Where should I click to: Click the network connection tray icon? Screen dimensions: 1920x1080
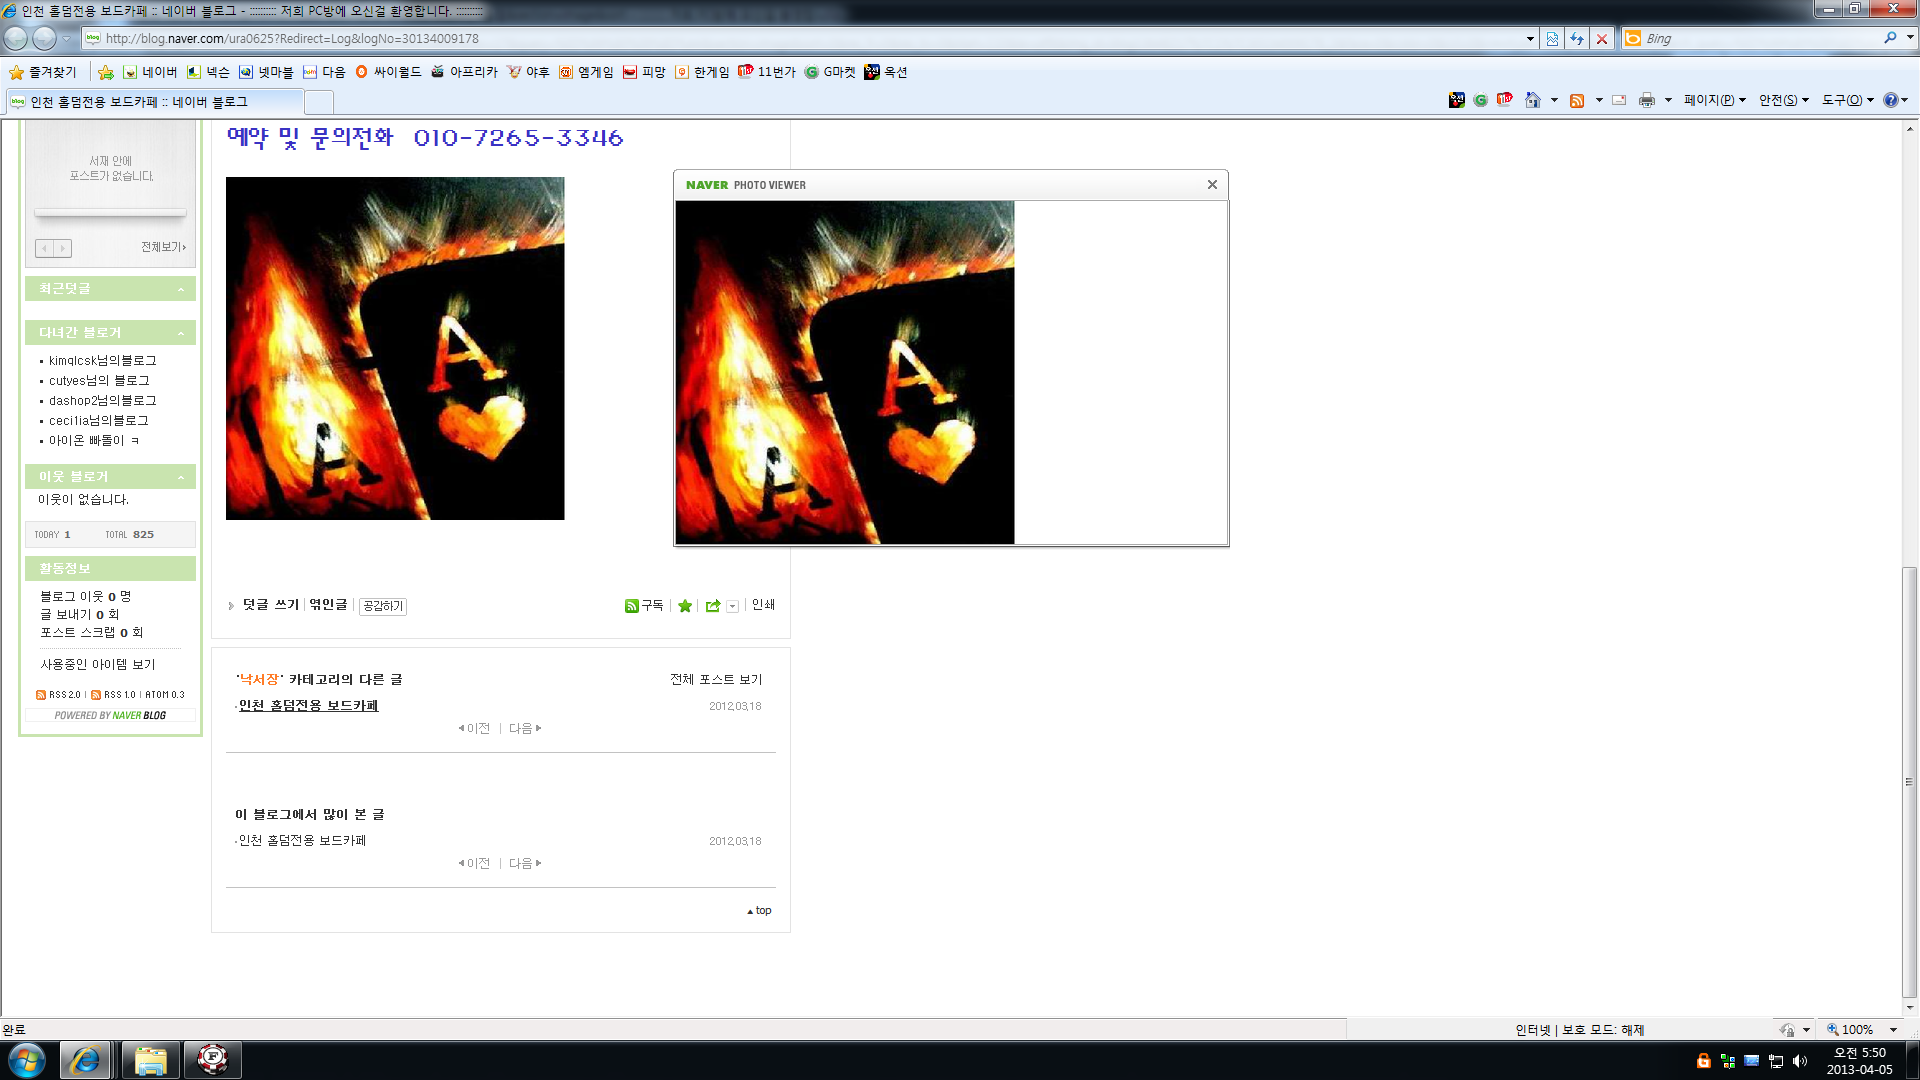tap(1776, 1061)
